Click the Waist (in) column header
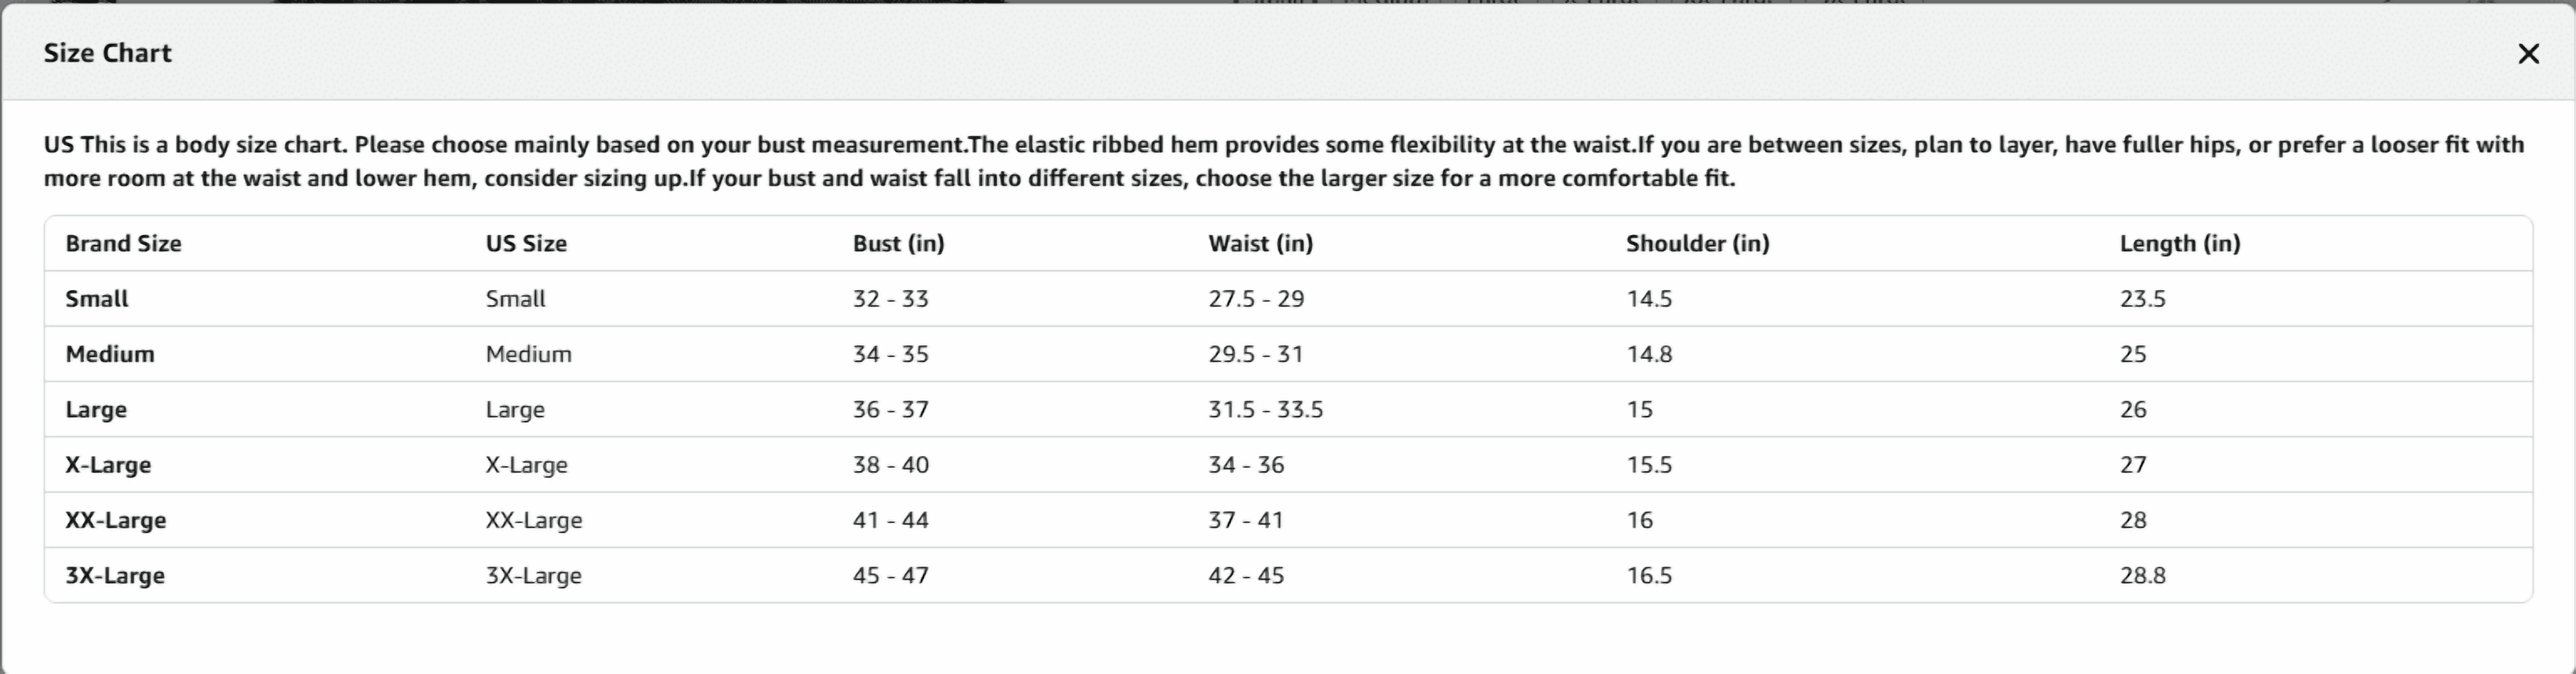2576x674 pixels. (1260, 243)
